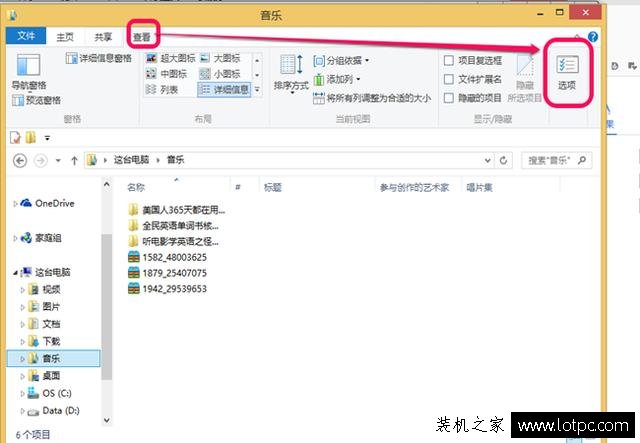640x443 pixels.
Task: Open the recent locations dropdown arrow
Action: pos(58,160)
